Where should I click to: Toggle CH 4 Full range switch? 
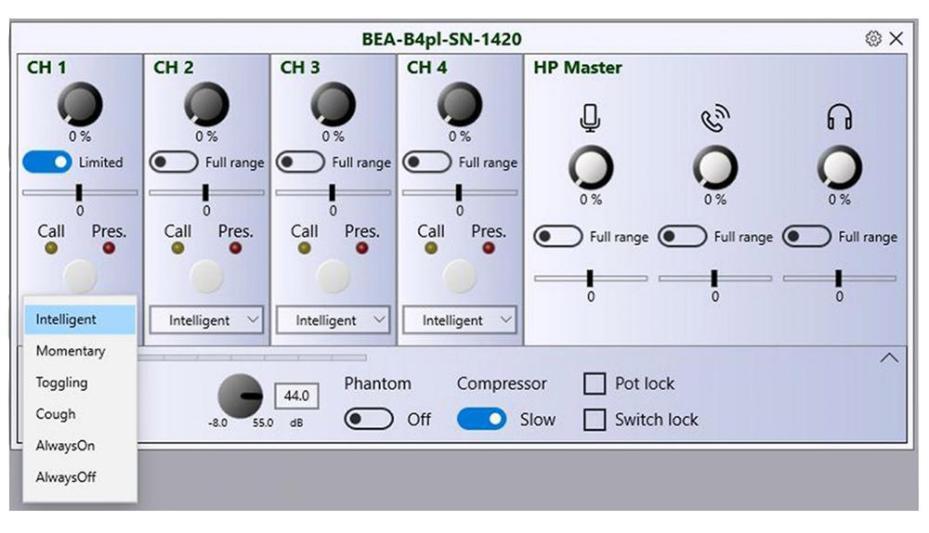(427, 162)
